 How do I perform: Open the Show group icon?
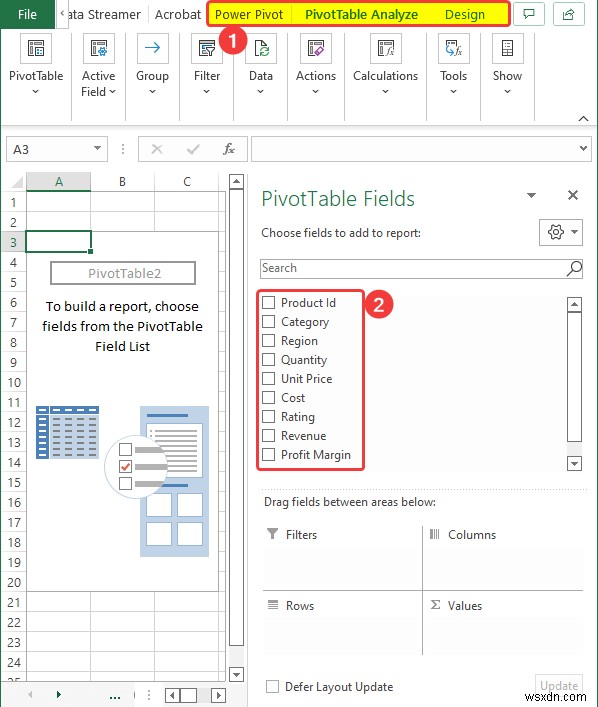point(507,48)
